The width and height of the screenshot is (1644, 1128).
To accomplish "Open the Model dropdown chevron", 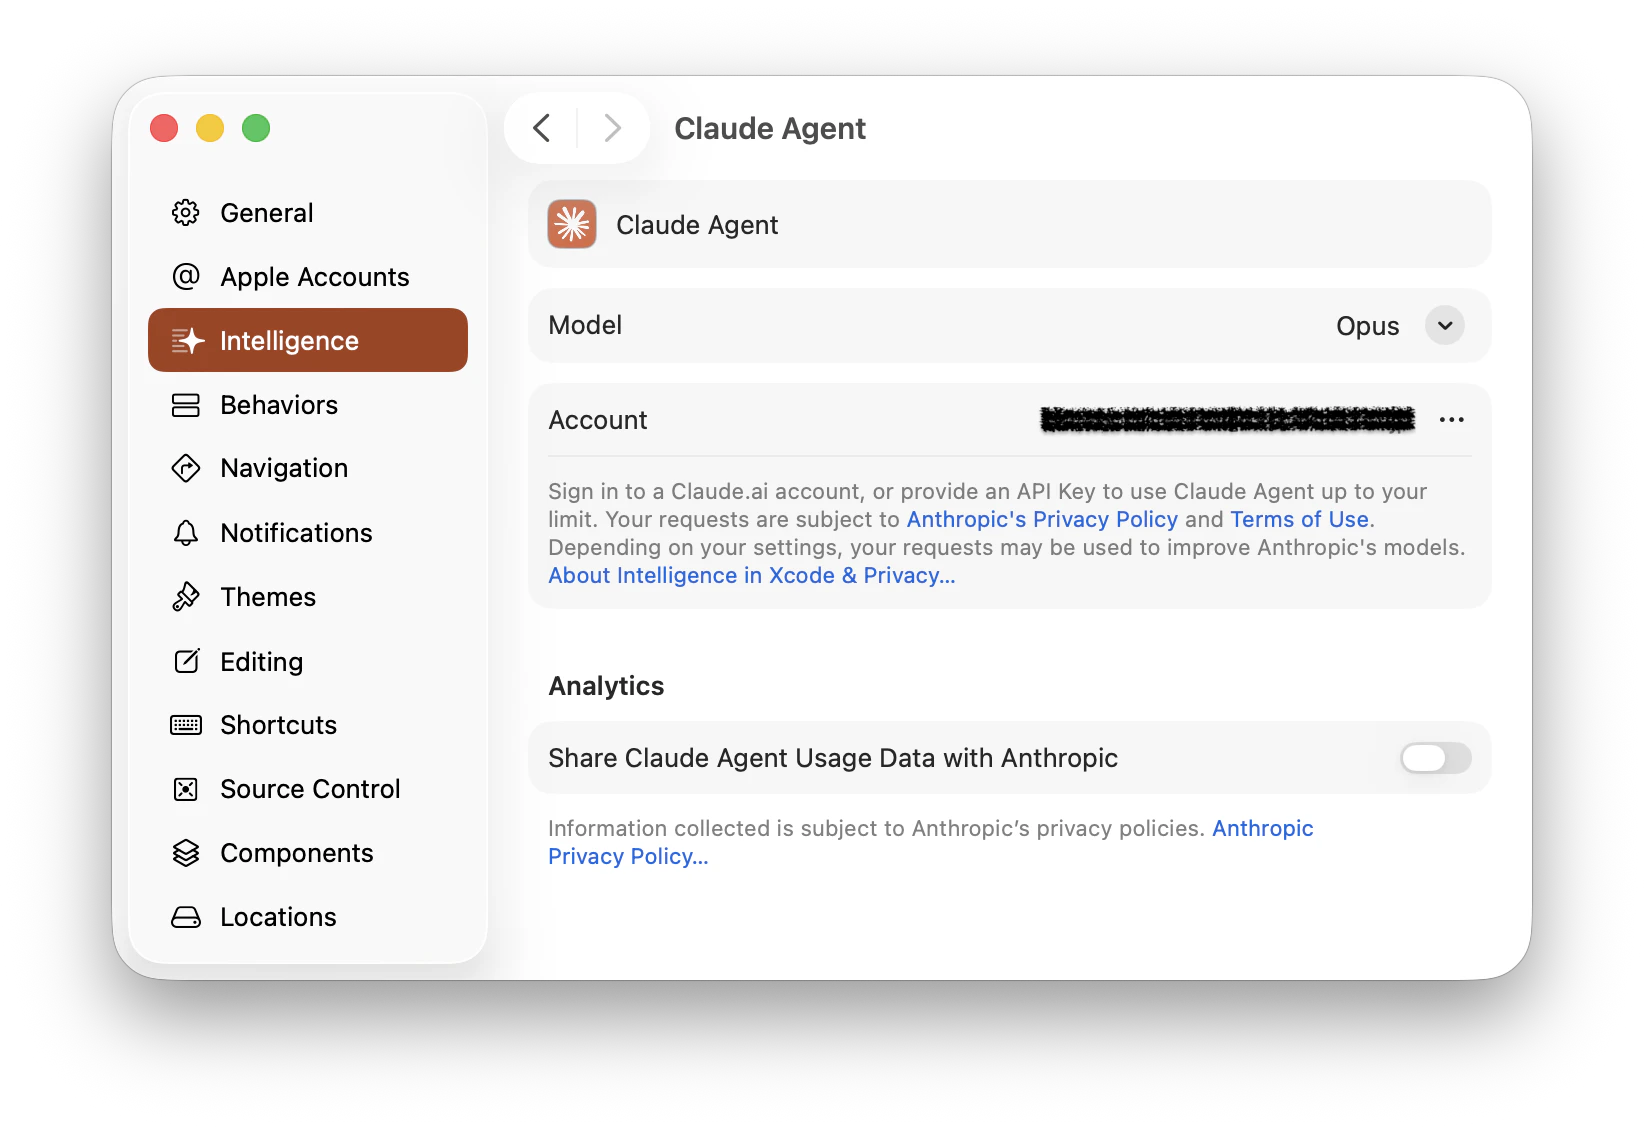I will point(1445,326).
